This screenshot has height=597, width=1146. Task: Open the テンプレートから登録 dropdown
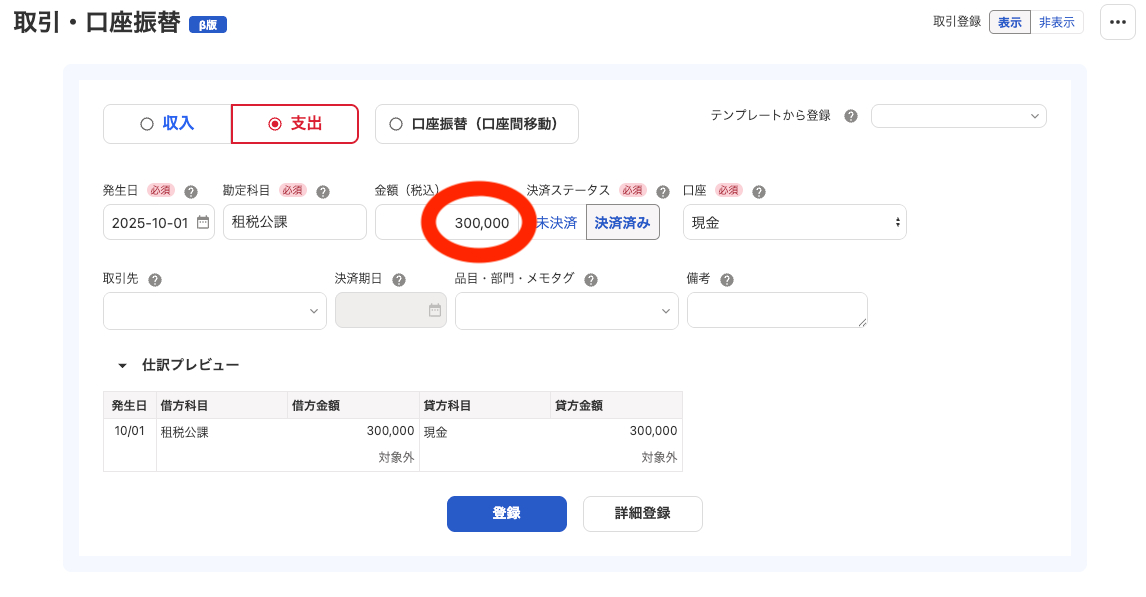tap(958, 116)
